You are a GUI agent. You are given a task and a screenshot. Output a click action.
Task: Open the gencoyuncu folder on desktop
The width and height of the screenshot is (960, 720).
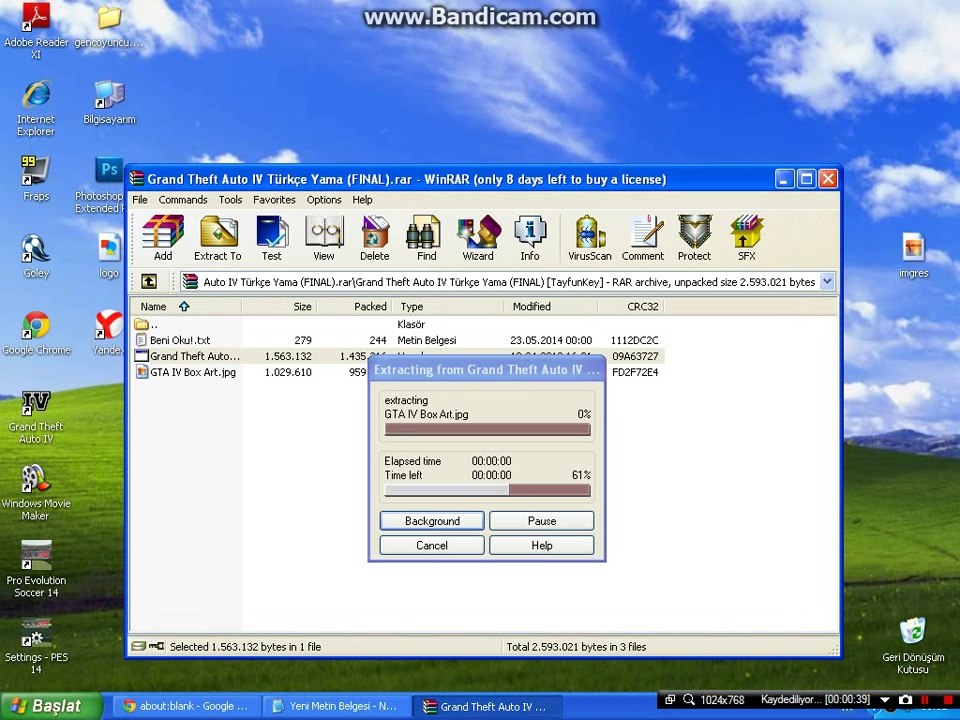point(109,26)
